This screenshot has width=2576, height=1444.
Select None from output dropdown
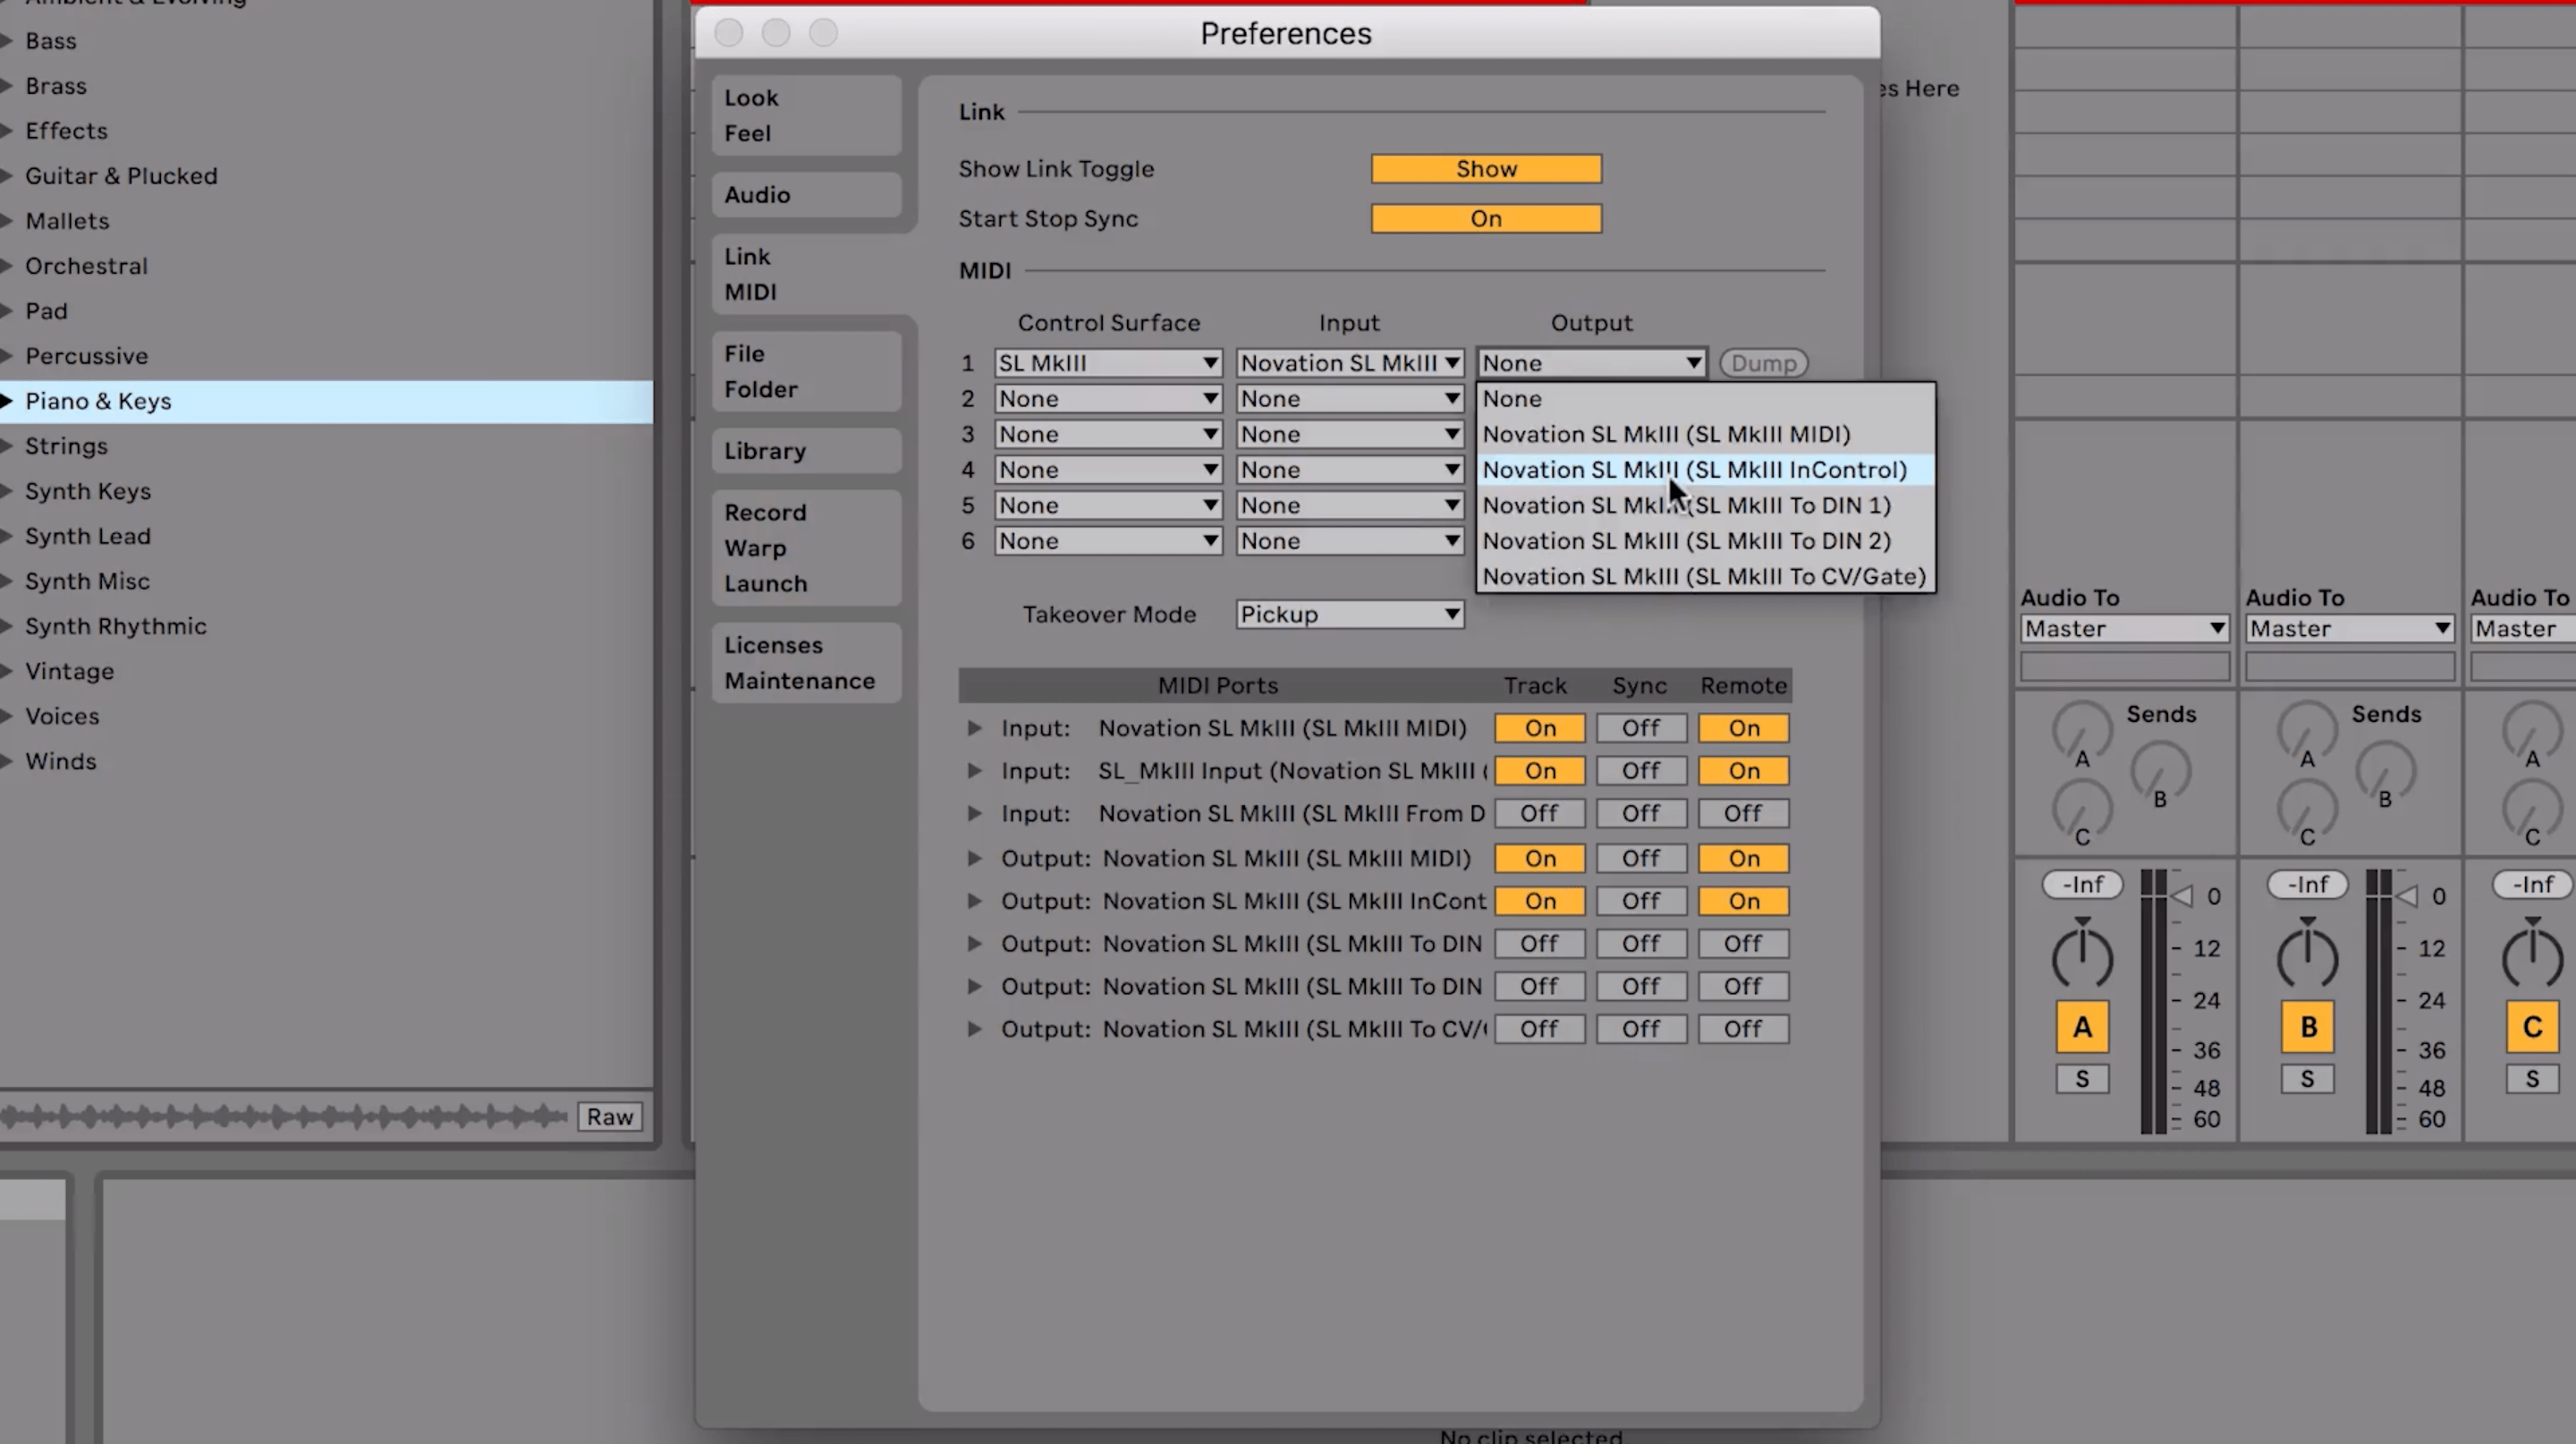(x=1513, y=398)
